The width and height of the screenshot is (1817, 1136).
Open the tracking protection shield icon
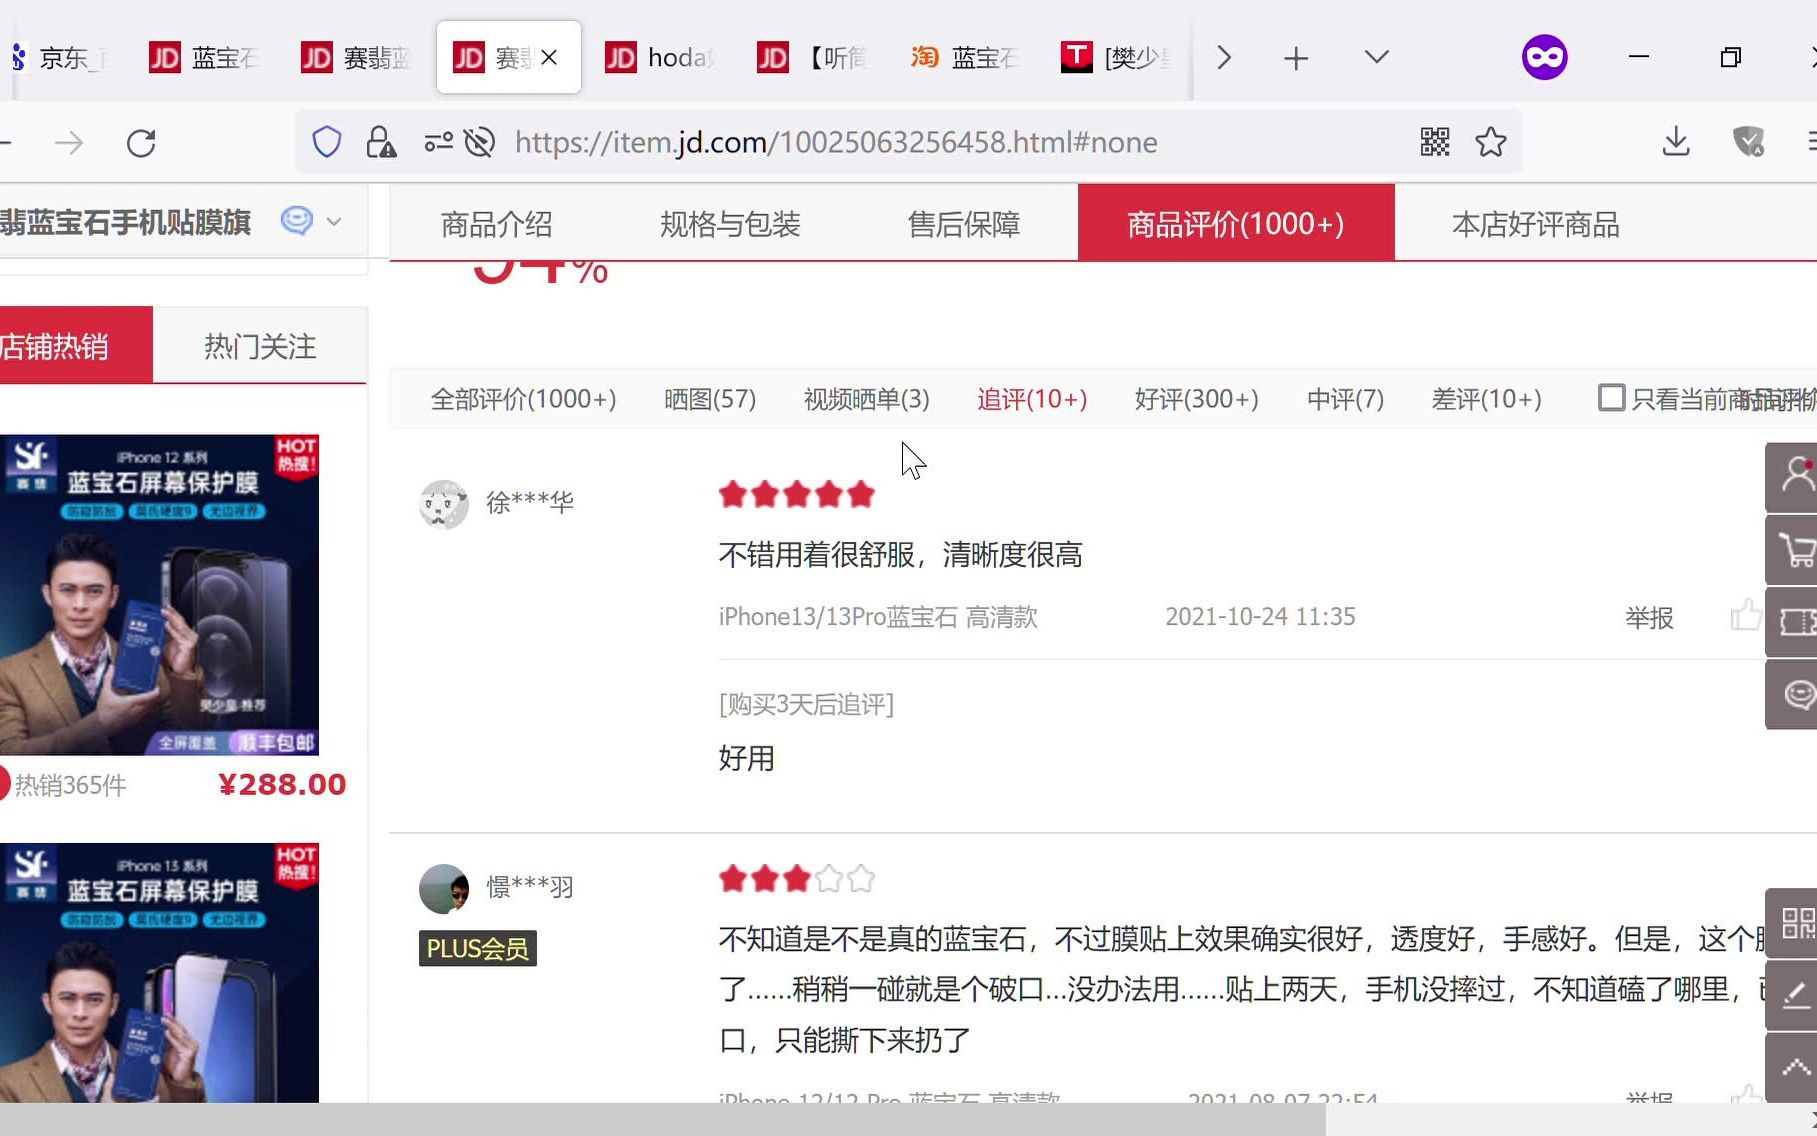327,142
